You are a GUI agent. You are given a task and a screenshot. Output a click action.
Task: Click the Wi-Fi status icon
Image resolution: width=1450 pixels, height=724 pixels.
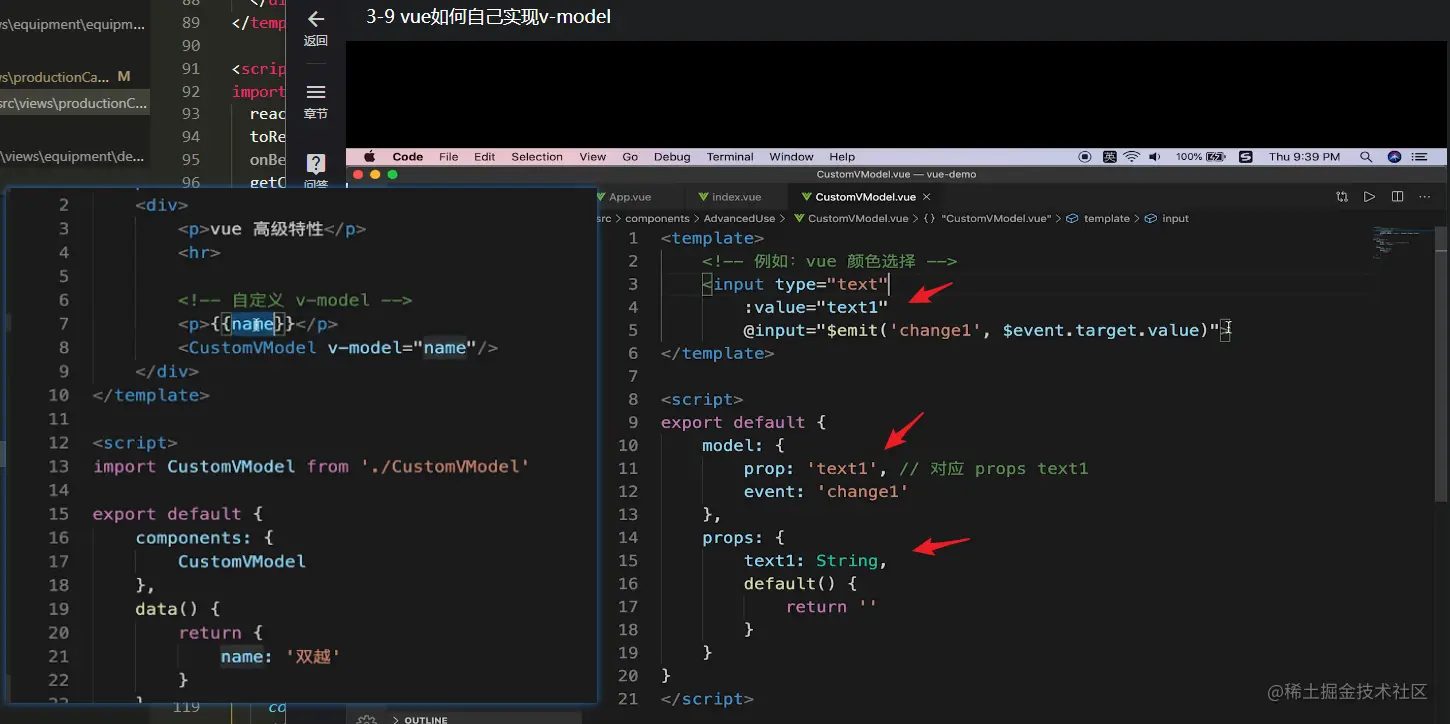[1132, 157]
